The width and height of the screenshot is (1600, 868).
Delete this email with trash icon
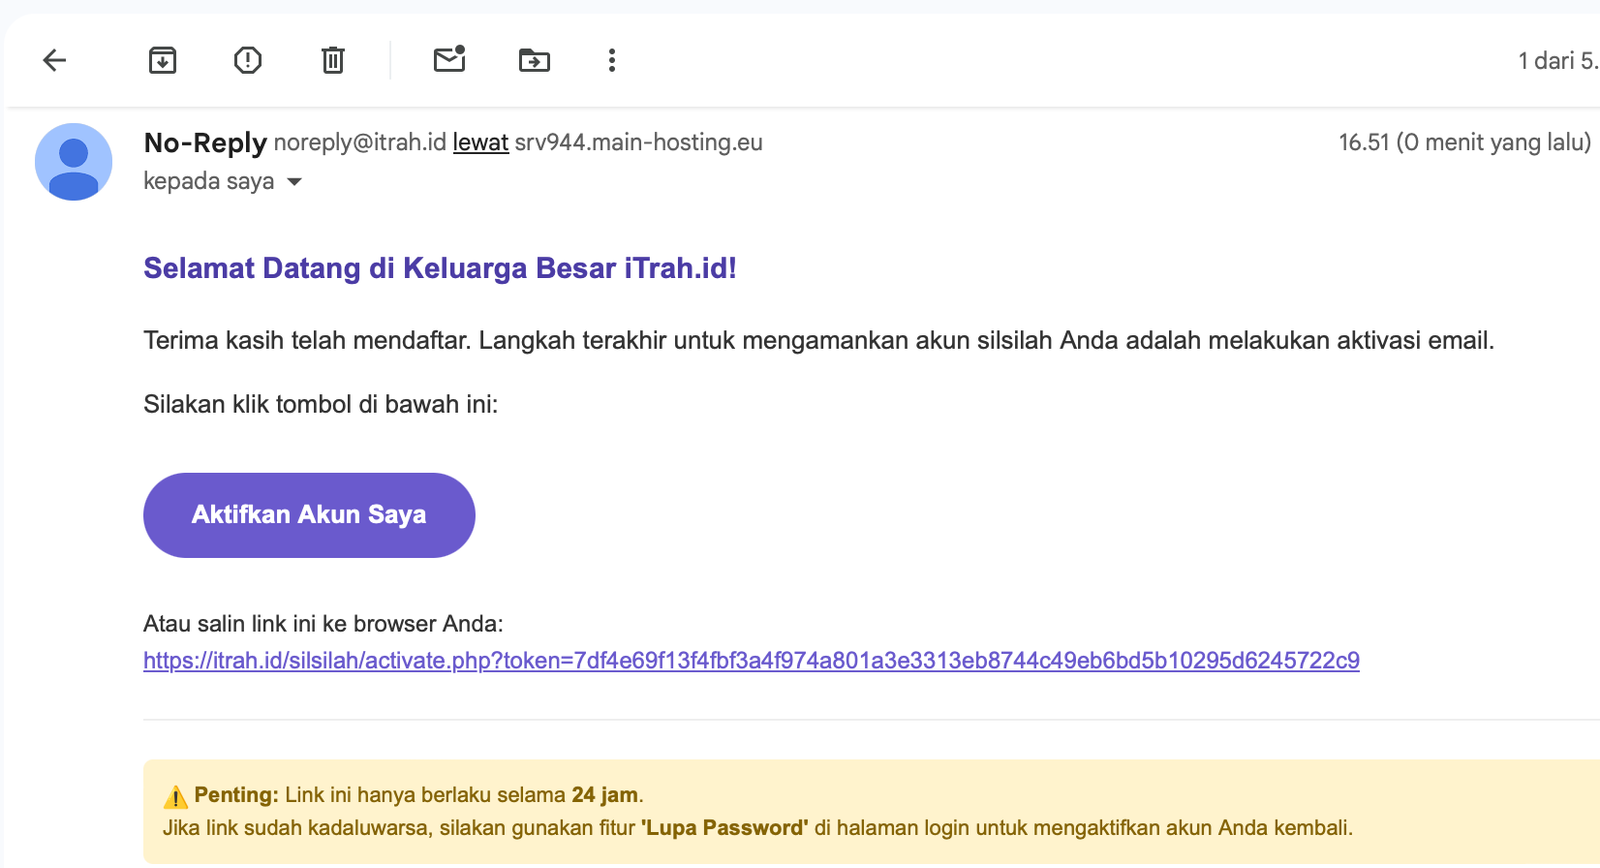point(333,61)
